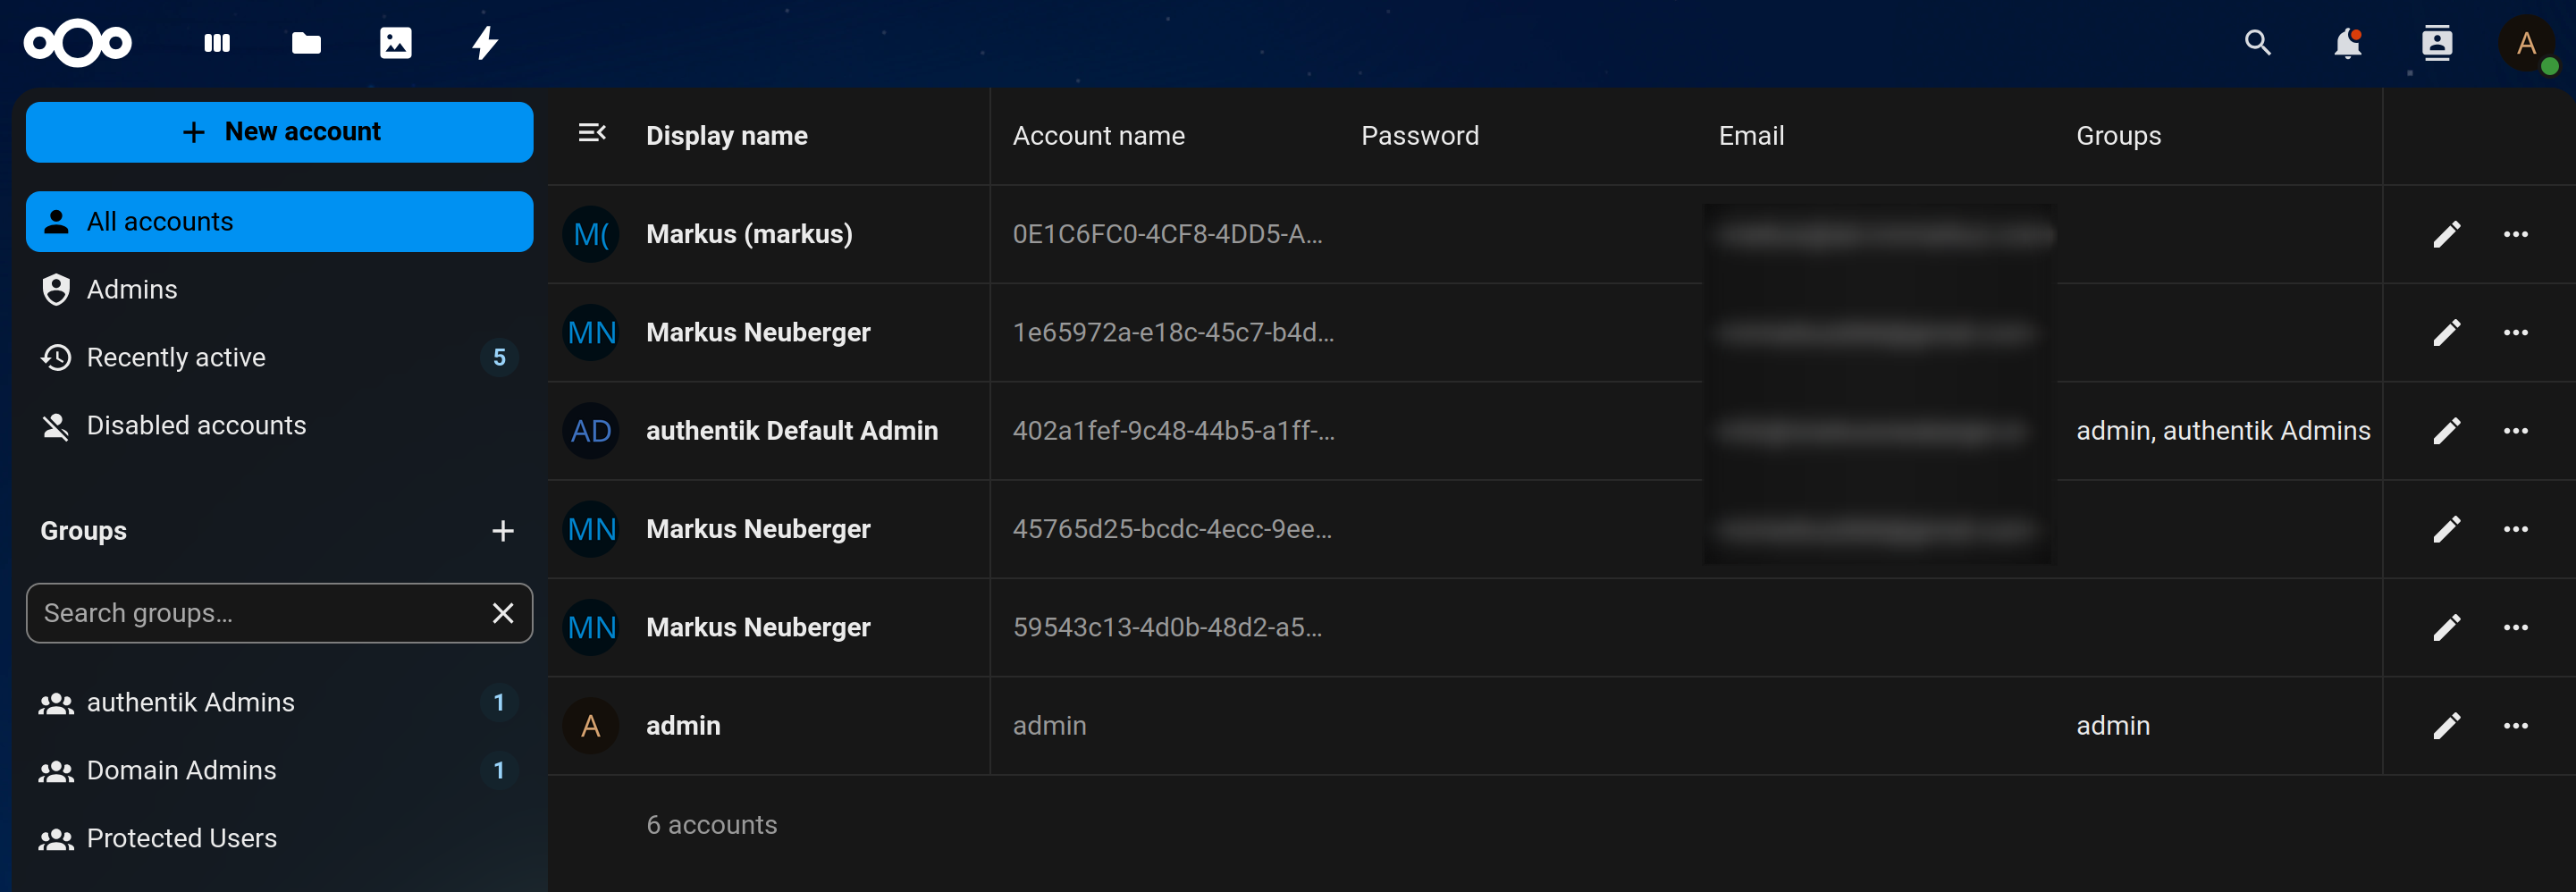Click the Search groups input field
Viewport: 2576px width, 892px height.
tap(255, 613)
